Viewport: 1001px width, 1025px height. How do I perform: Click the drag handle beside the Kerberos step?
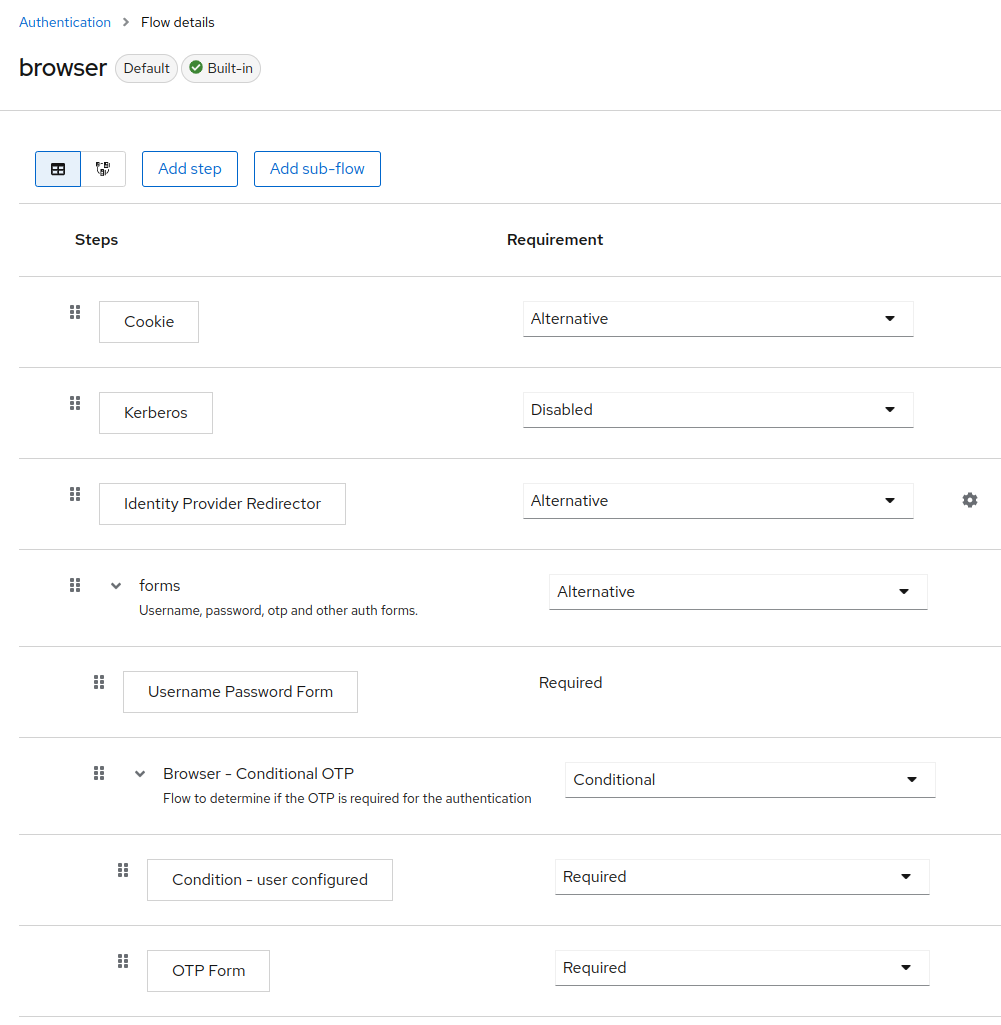(x=74, y=403)
